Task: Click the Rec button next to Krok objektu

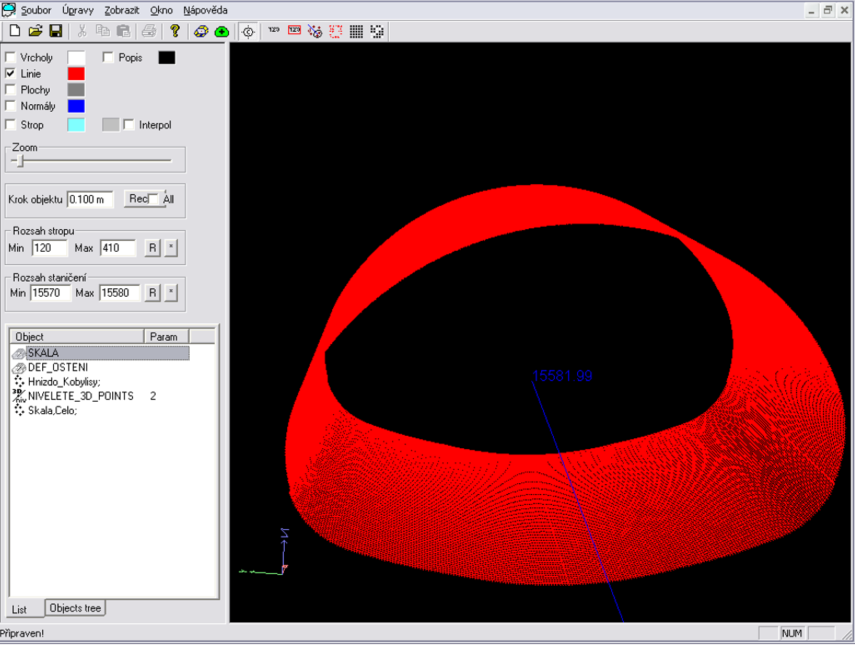Action: coord(137,199)
